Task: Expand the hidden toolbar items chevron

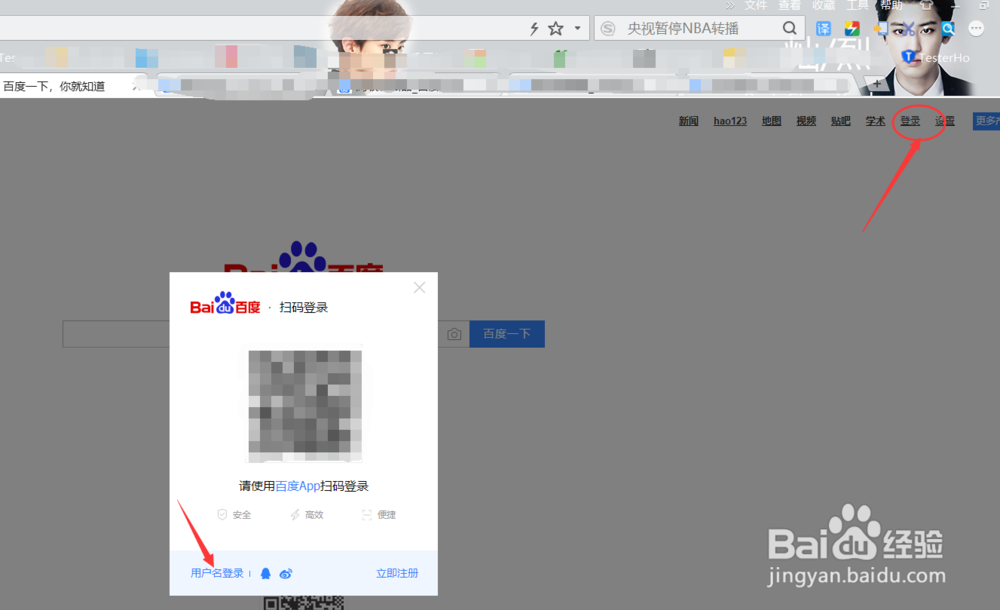Action: click(731, 5)
